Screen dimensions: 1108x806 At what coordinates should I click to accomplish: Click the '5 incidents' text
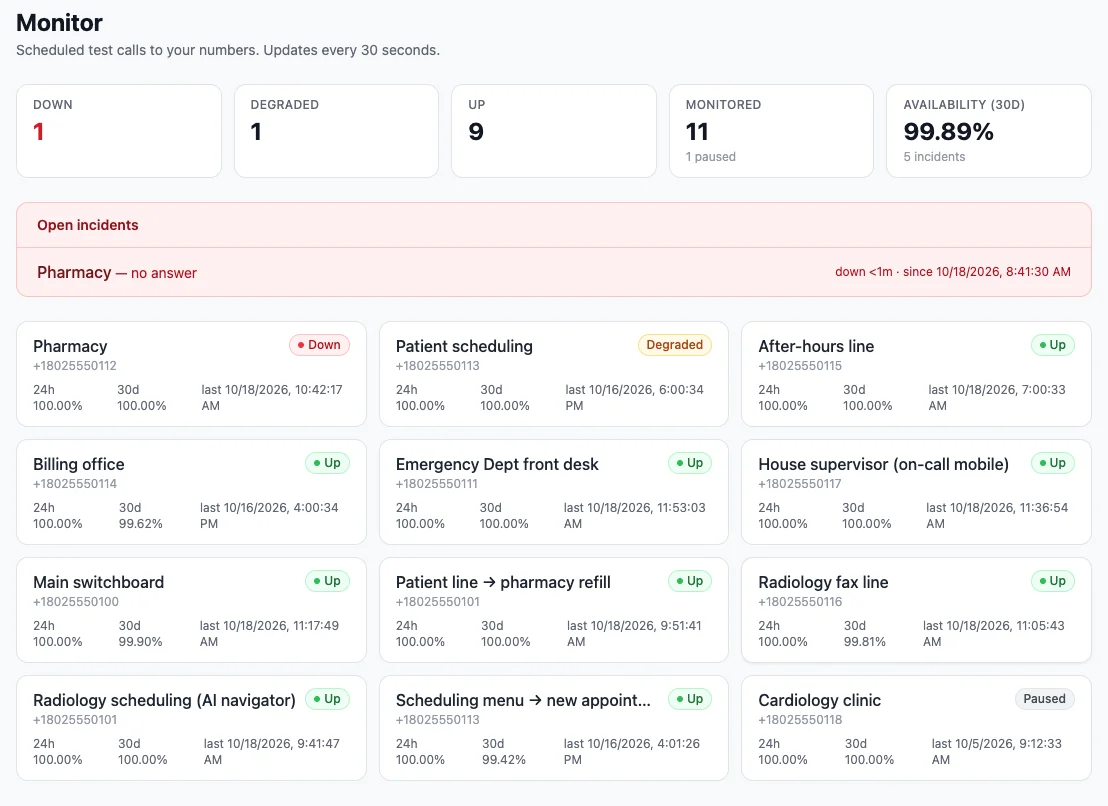pyautogui.click(x=934, y=157)
